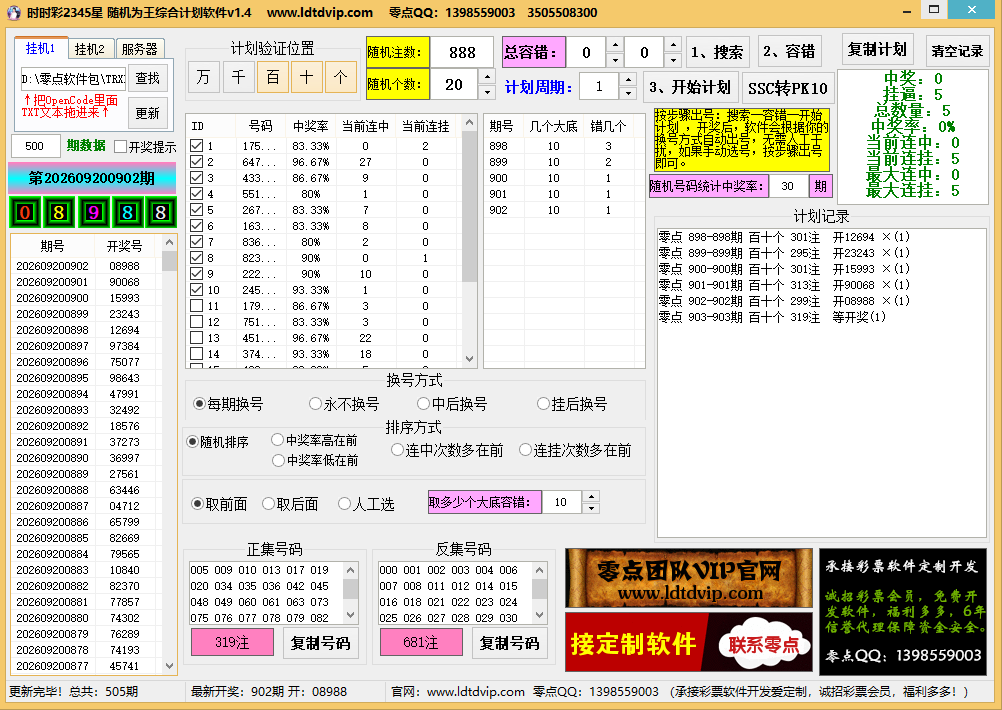Toggle the 十 position button
1002x710 pixels.
click(307, 77)
